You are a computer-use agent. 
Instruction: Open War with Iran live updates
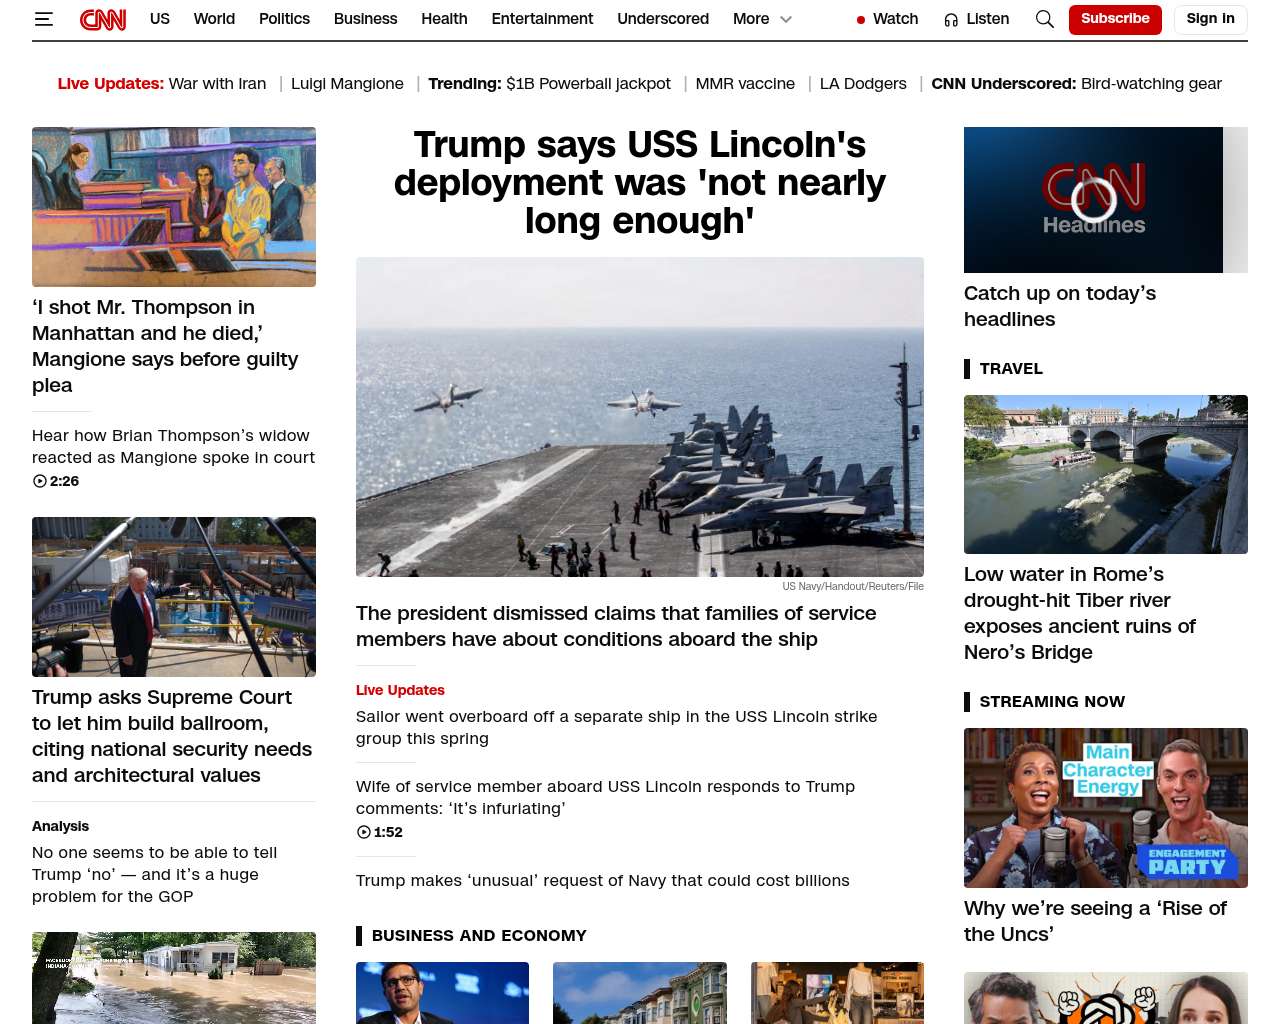point(217,84)
